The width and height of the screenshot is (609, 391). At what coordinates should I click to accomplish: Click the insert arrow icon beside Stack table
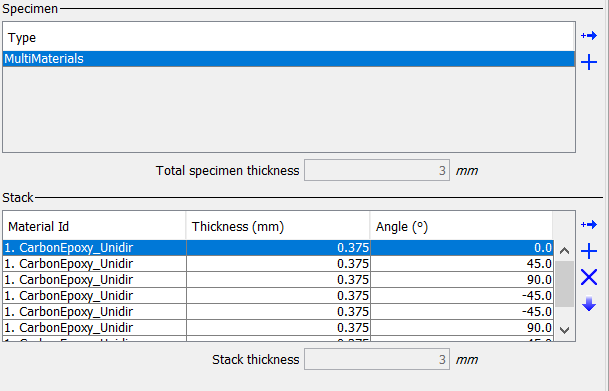click(589, 224)
